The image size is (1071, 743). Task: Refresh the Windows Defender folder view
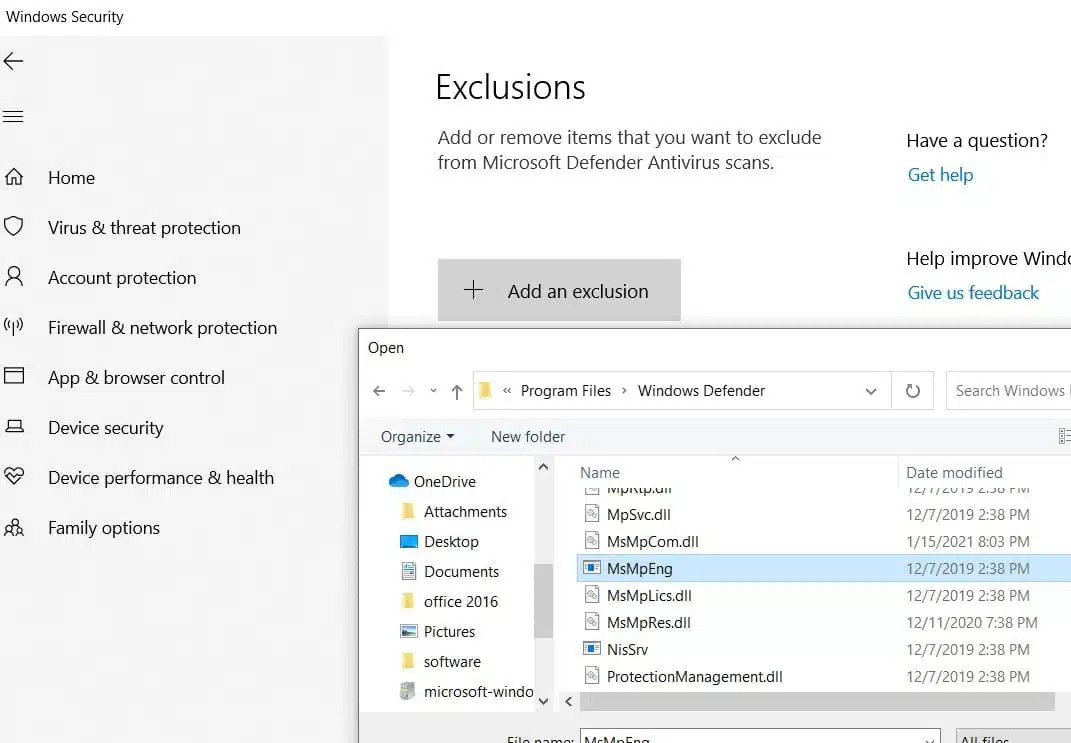912,390
